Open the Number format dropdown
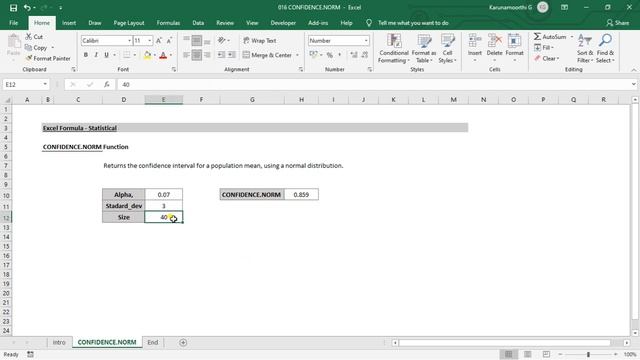The image size is (640, 360). pos(366,40)
